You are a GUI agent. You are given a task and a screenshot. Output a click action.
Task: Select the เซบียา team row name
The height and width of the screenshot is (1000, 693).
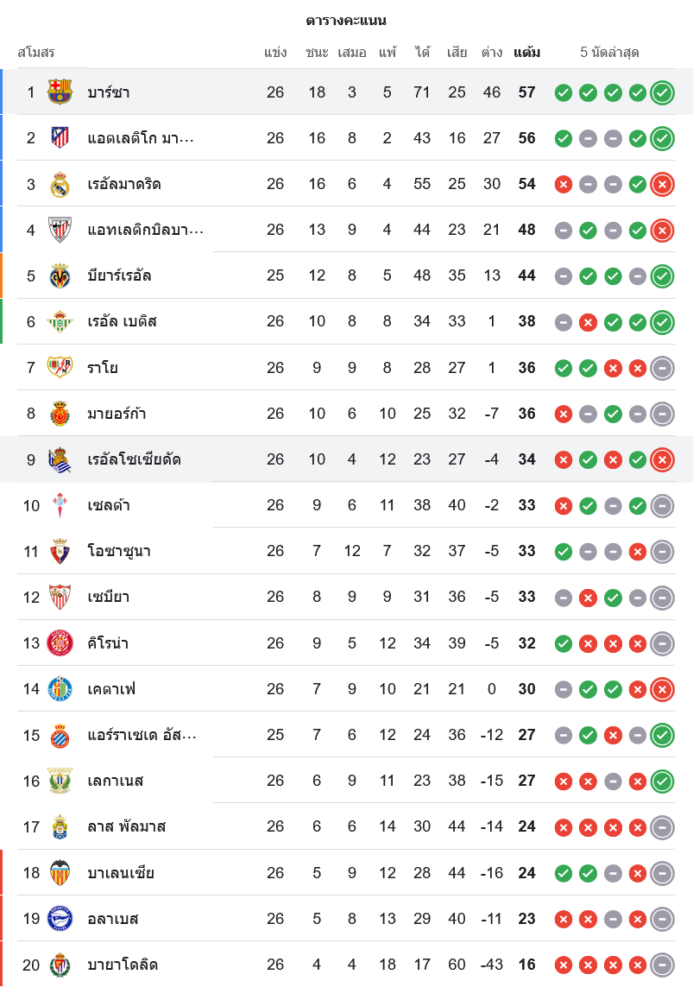pyautogui.click(x=108, y=597)
